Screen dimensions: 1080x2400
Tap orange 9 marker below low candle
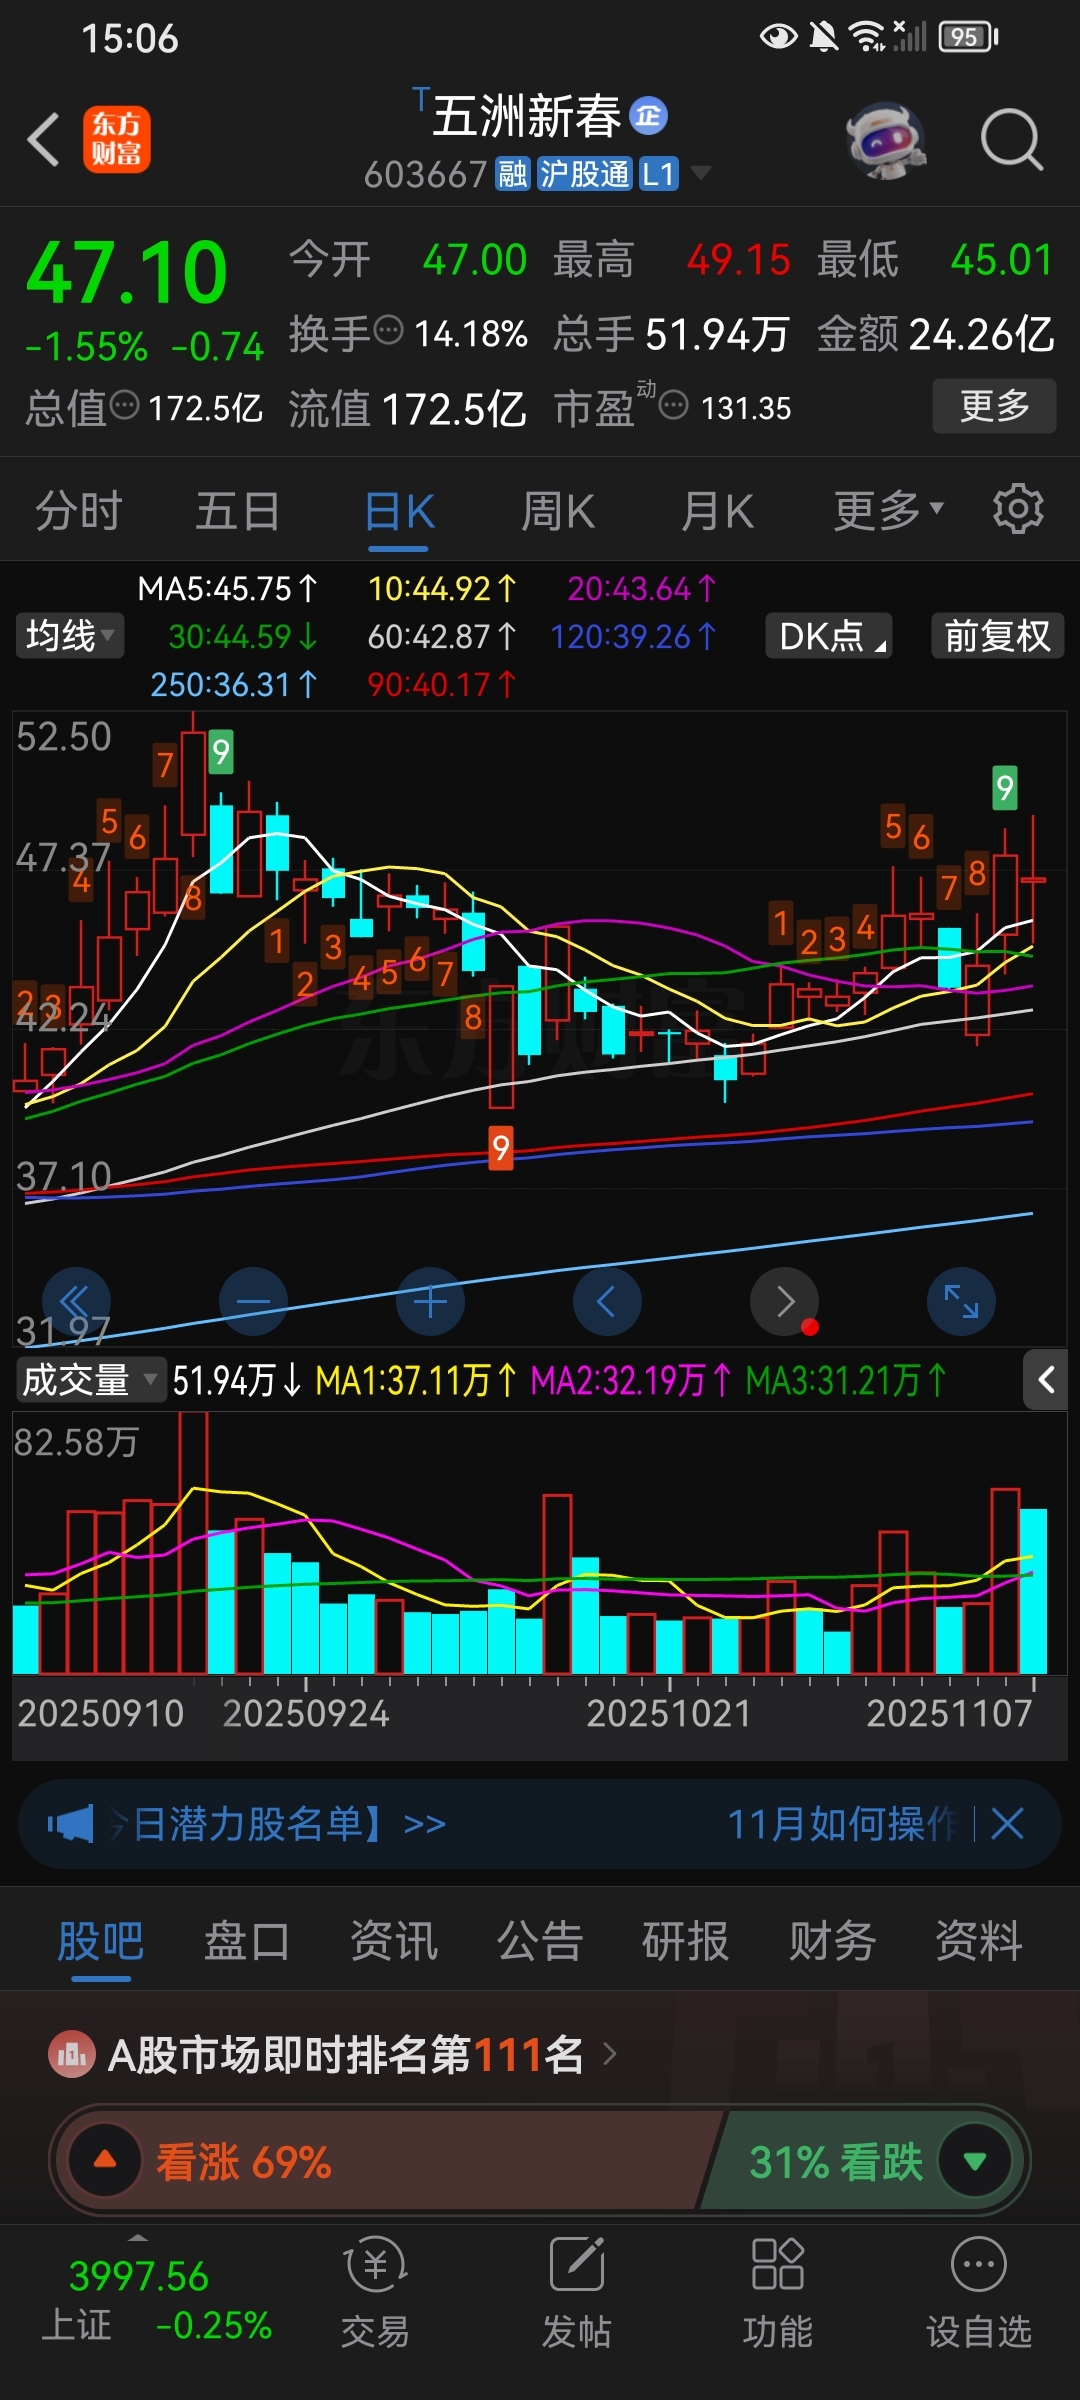[500, 1147]
